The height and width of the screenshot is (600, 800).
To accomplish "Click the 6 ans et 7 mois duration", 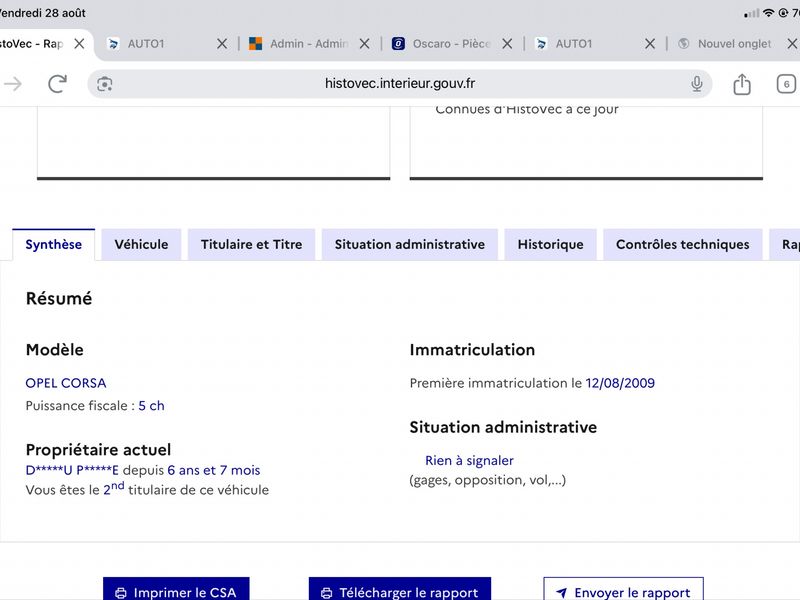I will [214, 470].
